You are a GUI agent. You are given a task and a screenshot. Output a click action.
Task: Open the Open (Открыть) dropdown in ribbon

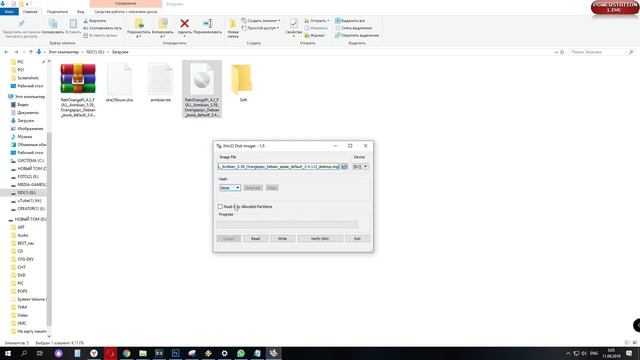317,20
